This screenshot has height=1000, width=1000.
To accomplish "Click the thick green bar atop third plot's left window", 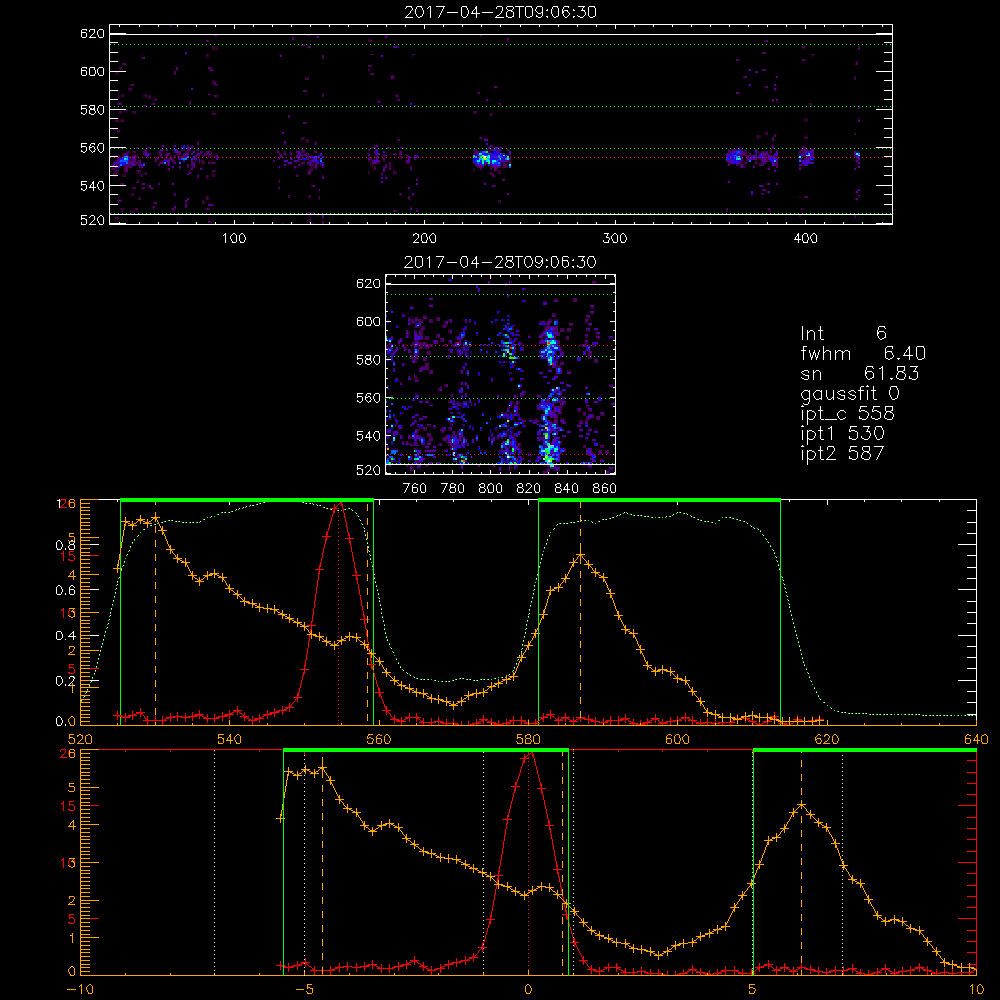I will click(247, 500).
